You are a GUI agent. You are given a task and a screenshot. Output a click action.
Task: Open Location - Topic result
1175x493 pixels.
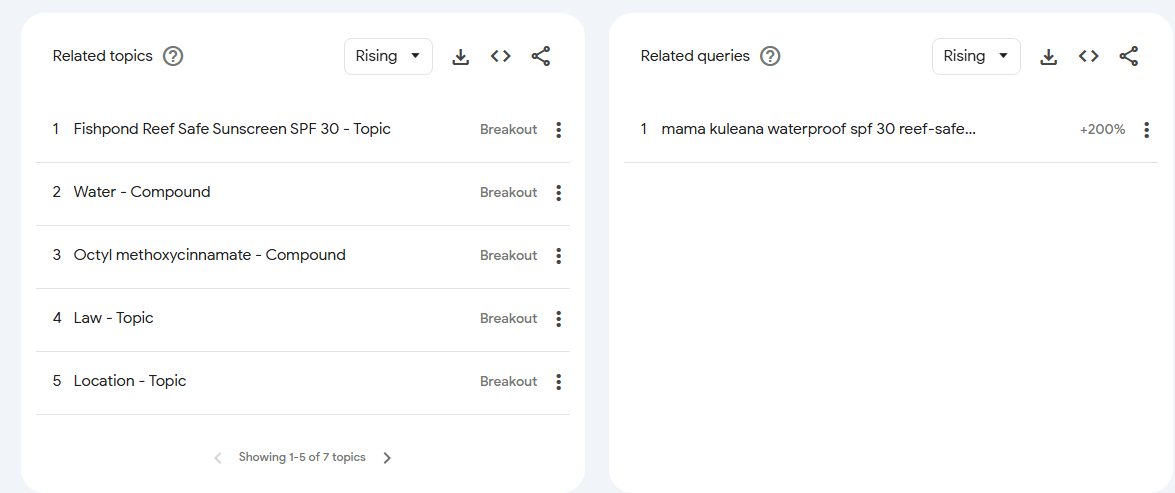(x=129, y=381)
